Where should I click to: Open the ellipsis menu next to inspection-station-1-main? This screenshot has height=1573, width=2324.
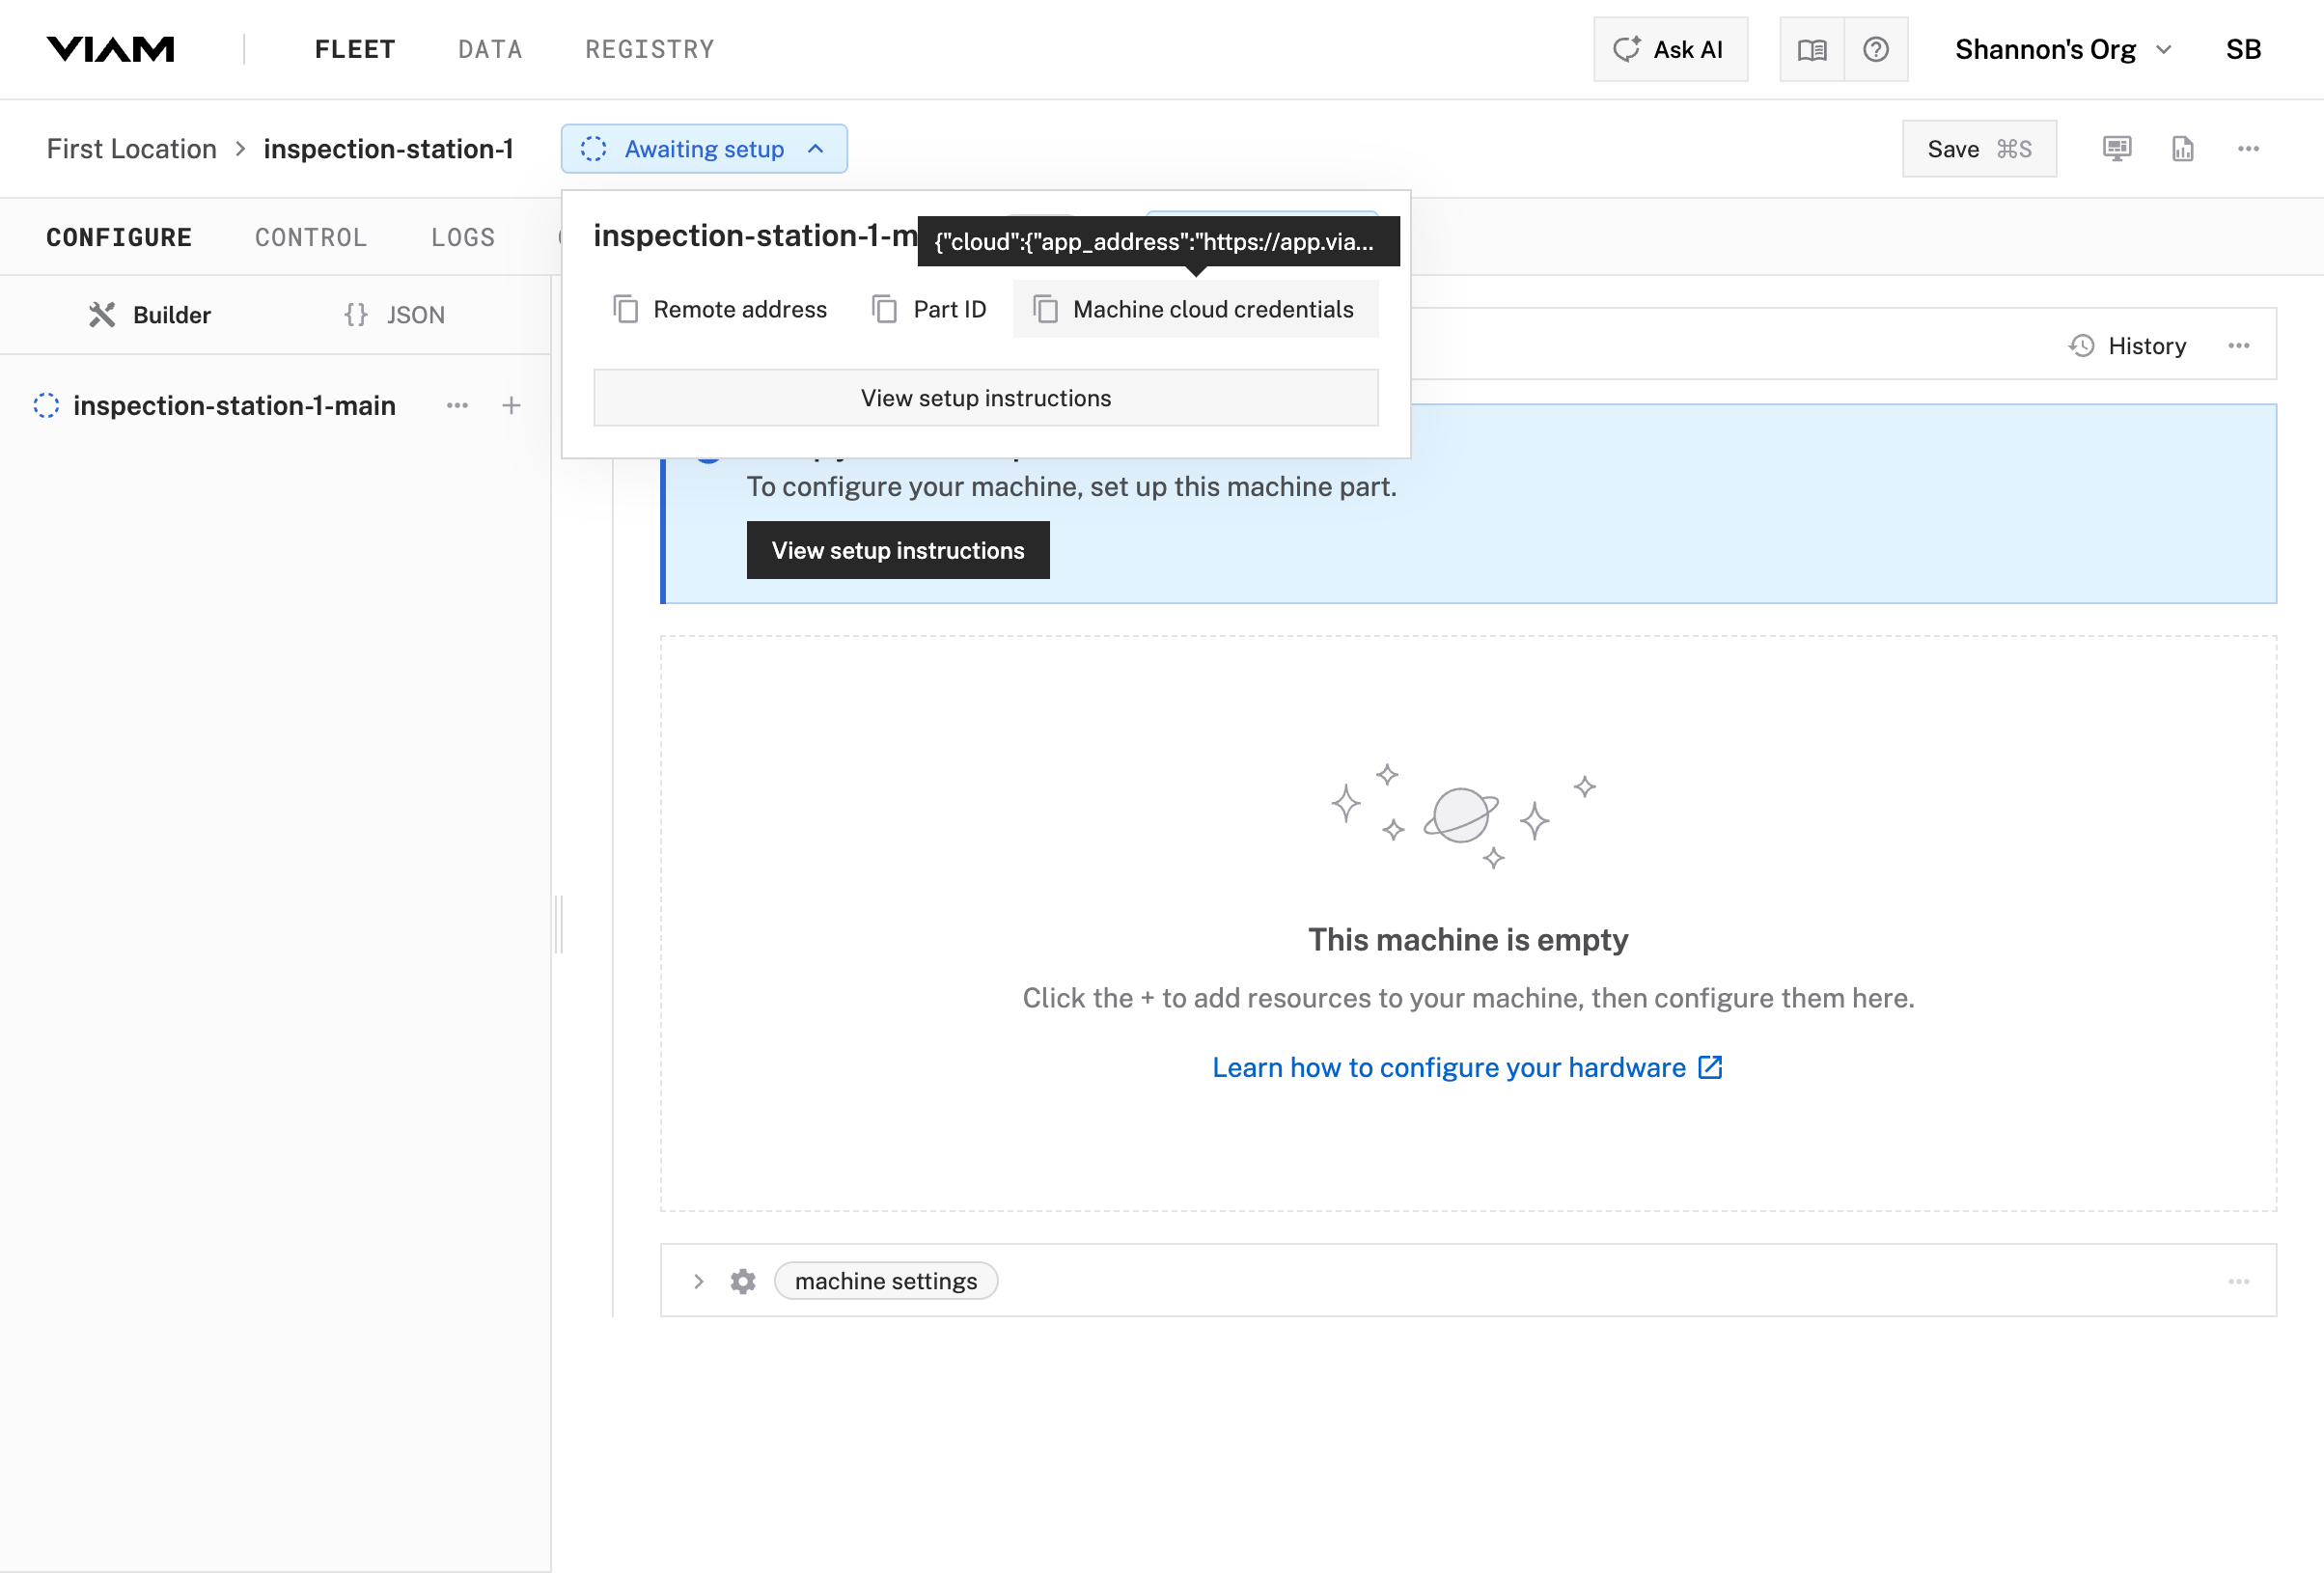point(458,405)
